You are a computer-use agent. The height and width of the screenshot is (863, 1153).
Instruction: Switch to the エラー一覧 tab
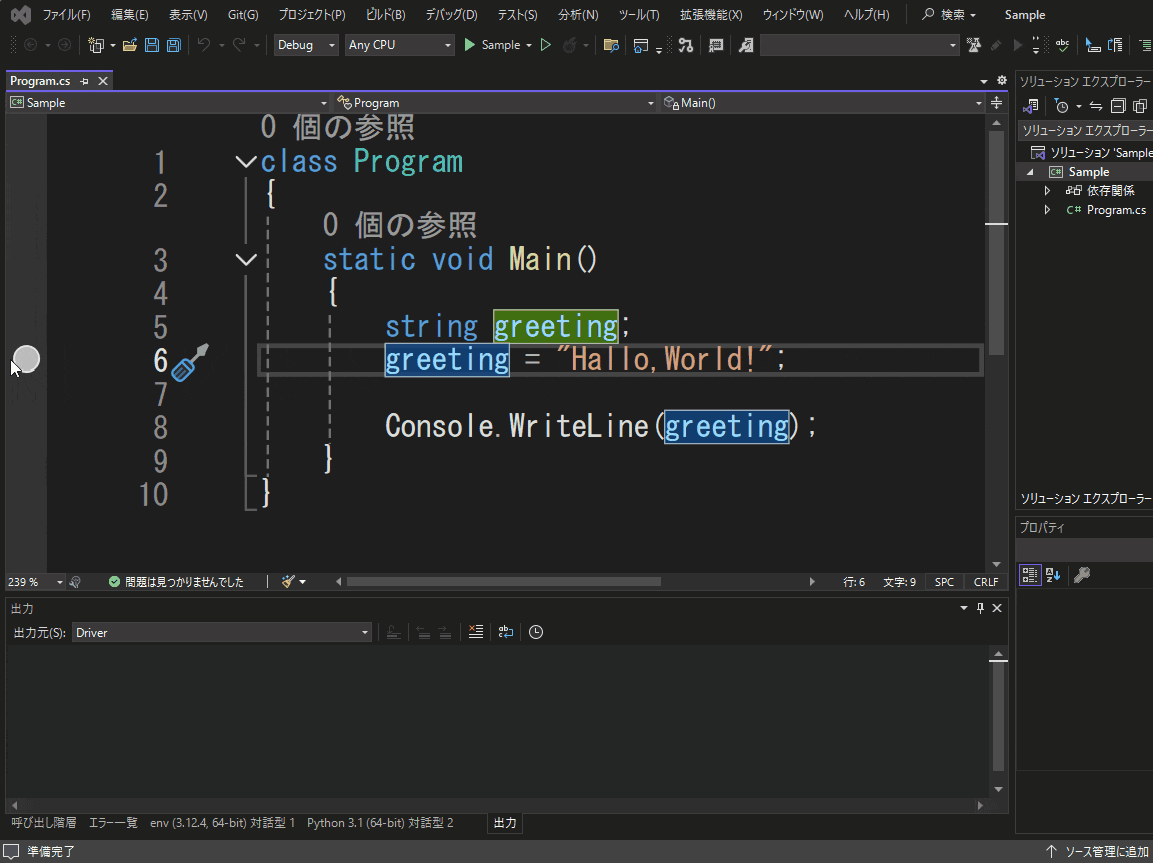[x=112, y=823]
